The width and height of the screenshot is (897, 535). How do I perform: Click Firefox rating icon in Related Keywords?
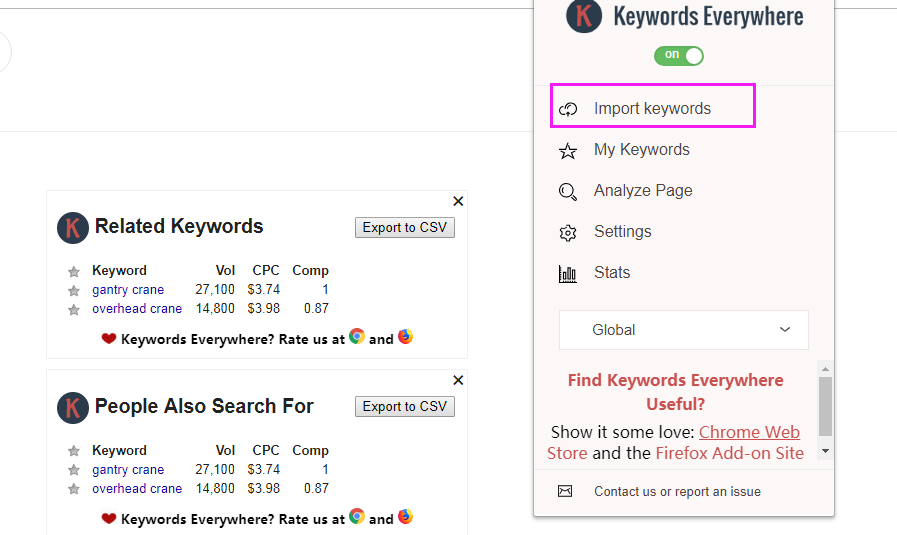coord(406,336)
